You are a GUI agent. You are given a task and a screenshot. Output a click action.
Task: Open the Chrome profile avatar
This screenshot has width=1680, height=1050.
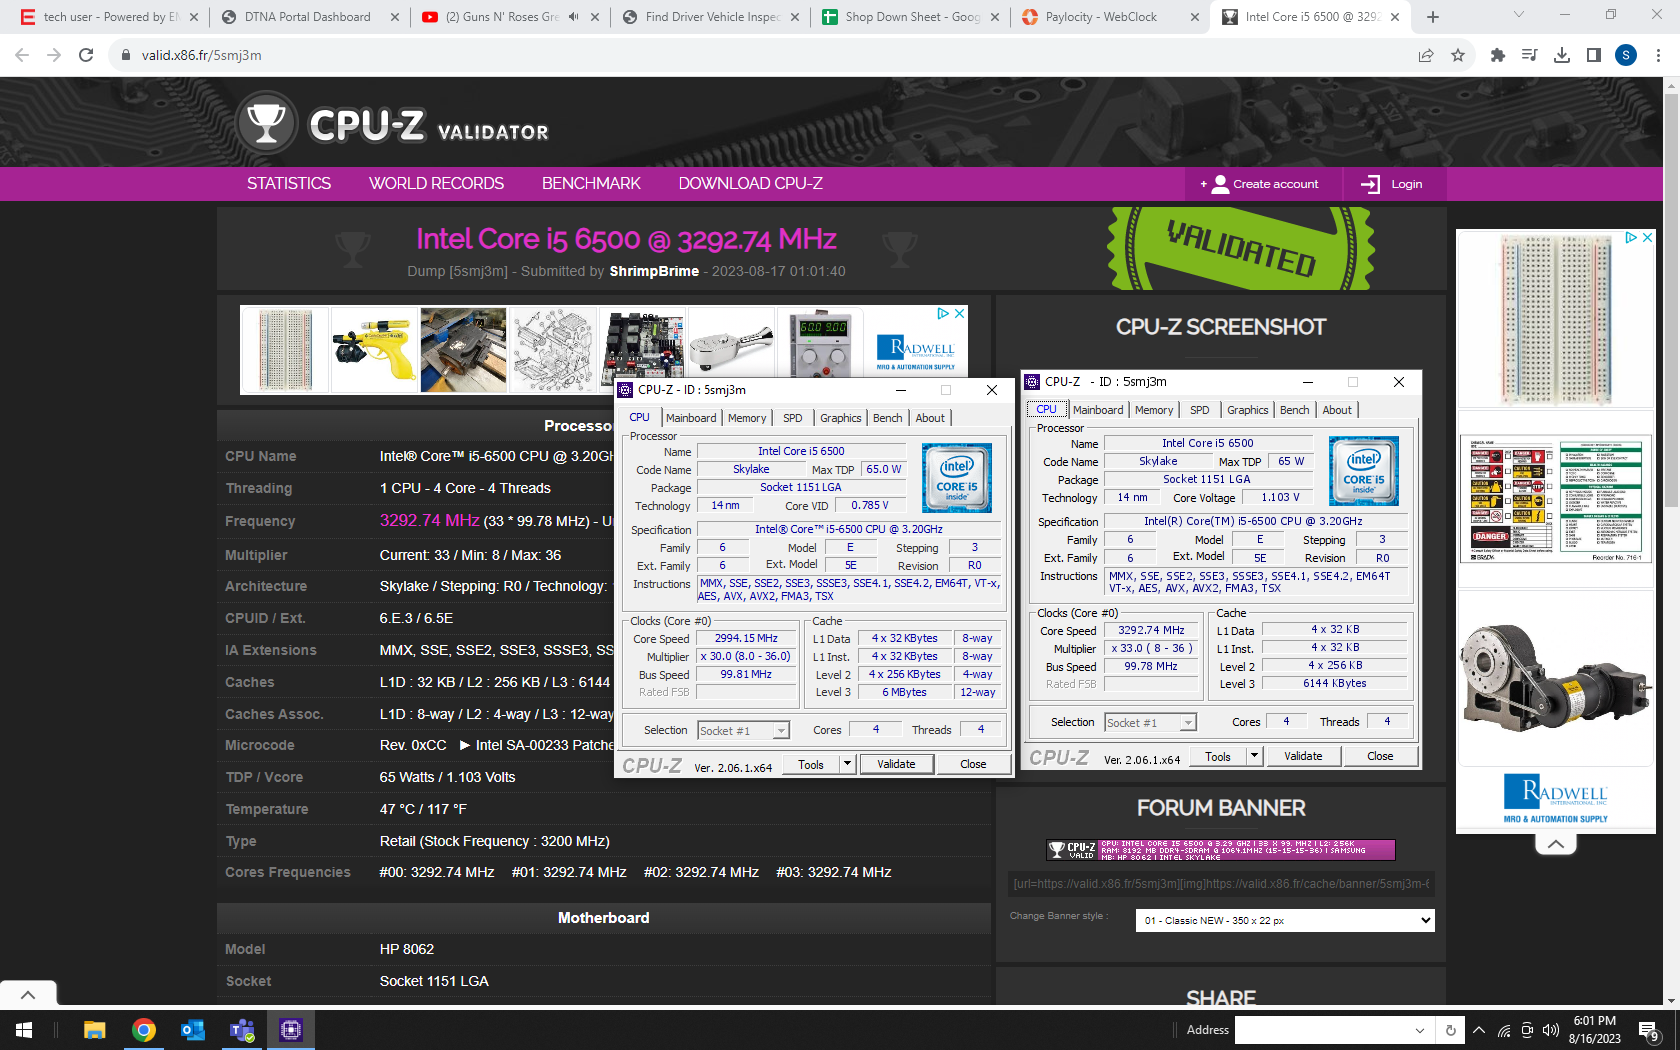tap(1626, 55)
